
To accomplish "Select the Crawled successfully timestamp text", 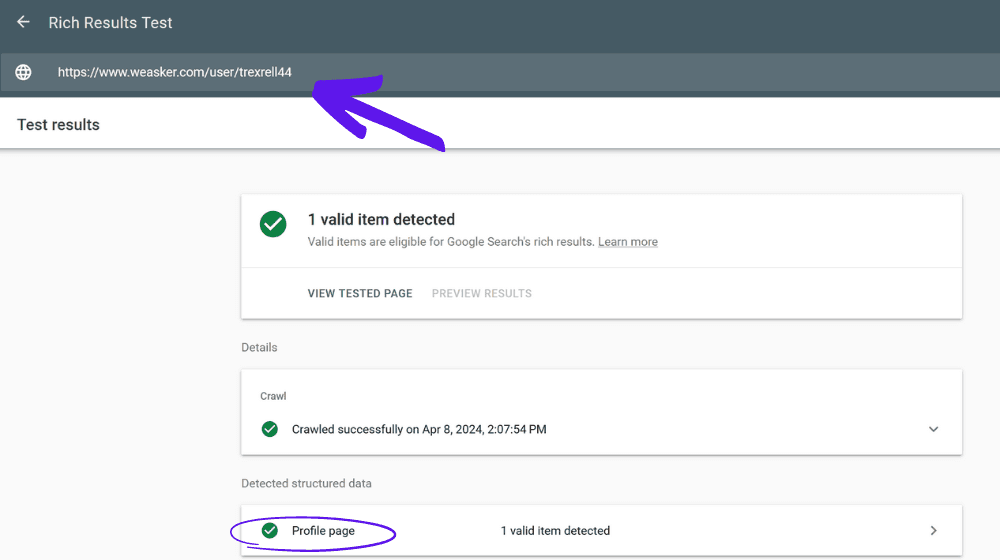I will 418,429.
